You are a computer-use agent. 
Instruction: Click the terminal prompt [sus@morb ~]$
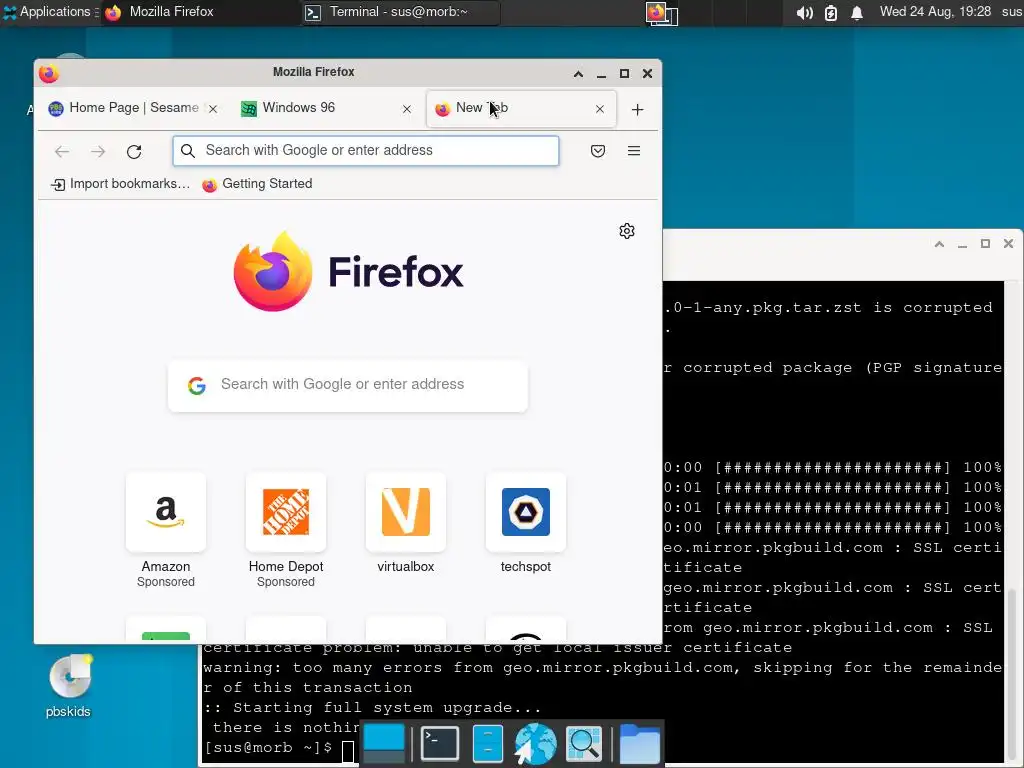pos(268,748)
